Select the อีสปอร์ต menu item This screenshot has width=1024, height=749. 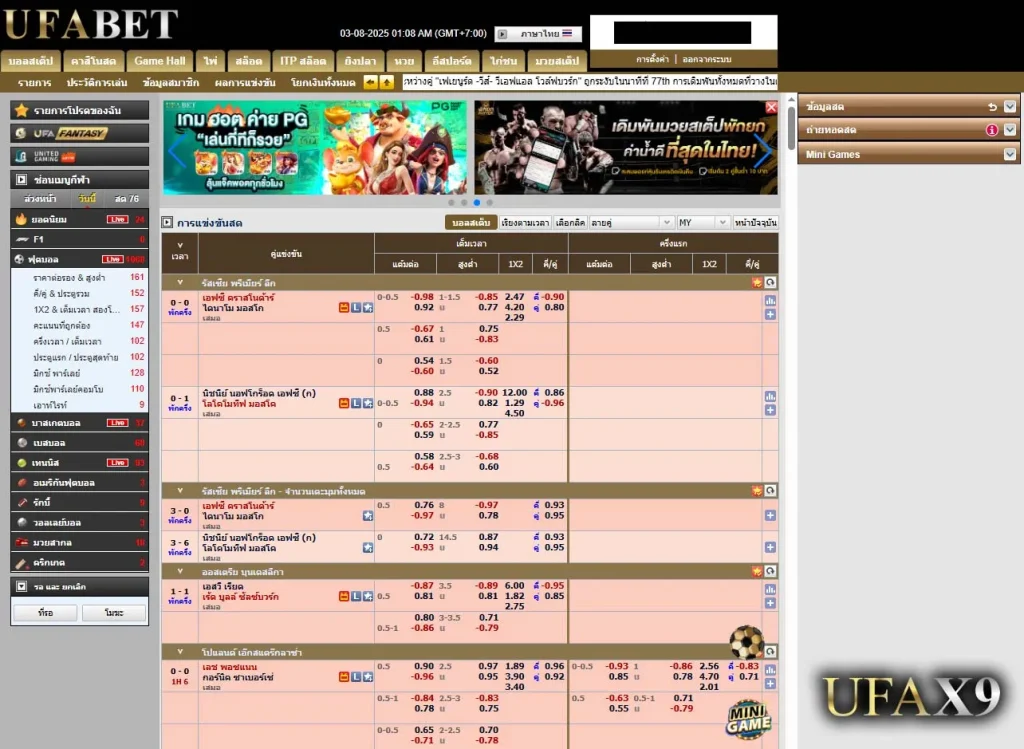451,60
